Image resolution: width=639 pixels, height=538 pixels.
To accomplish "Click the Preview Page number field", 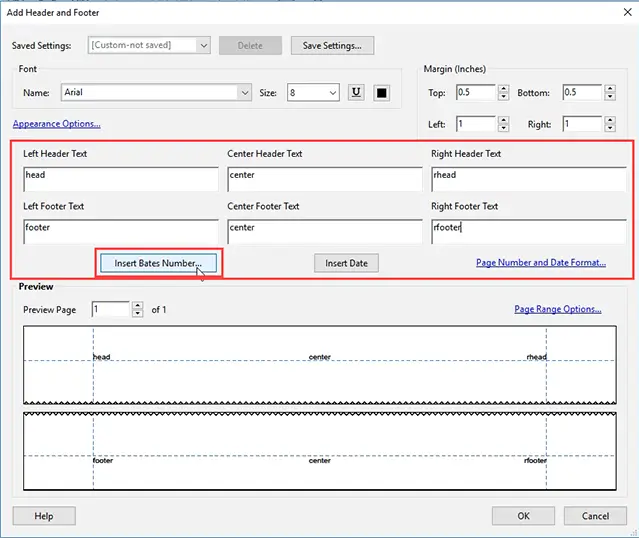I will [110, 309].
